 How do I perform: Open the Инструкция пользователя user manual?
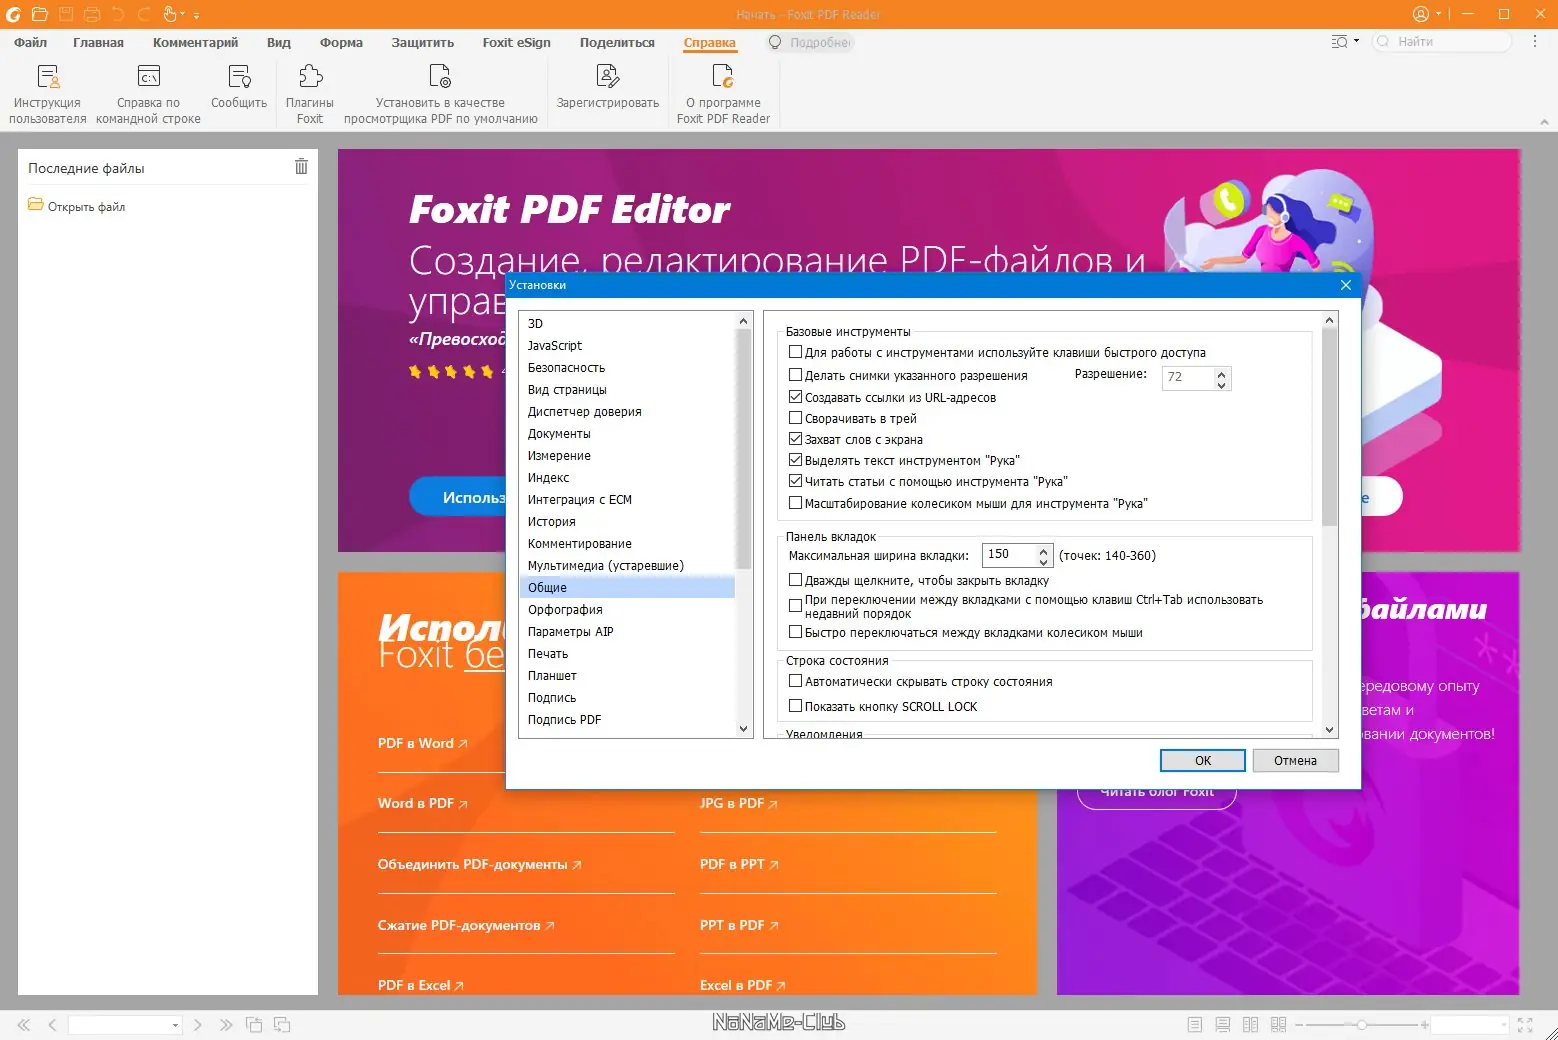[48, 94]
